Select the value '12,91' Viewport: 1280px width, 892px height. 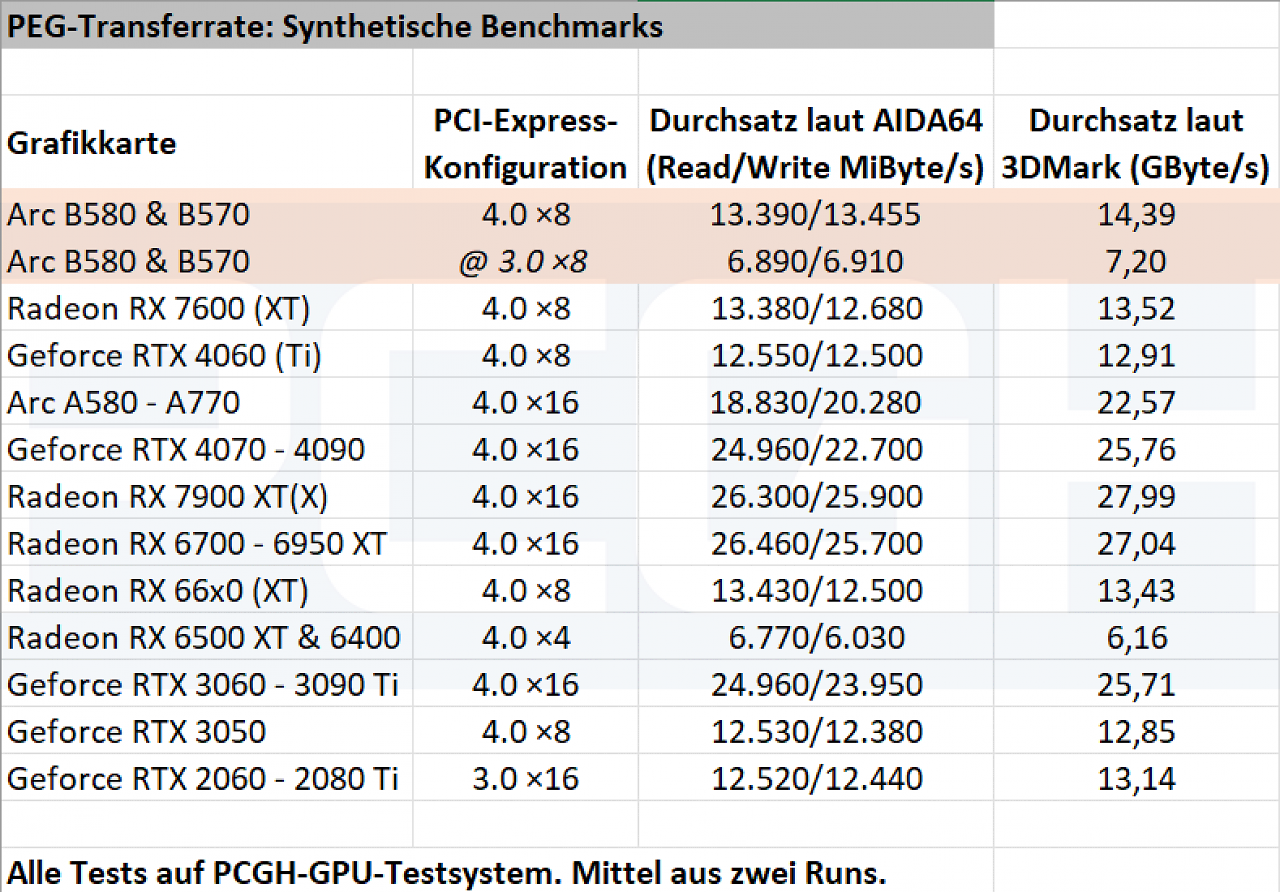tap(1136, 354)
